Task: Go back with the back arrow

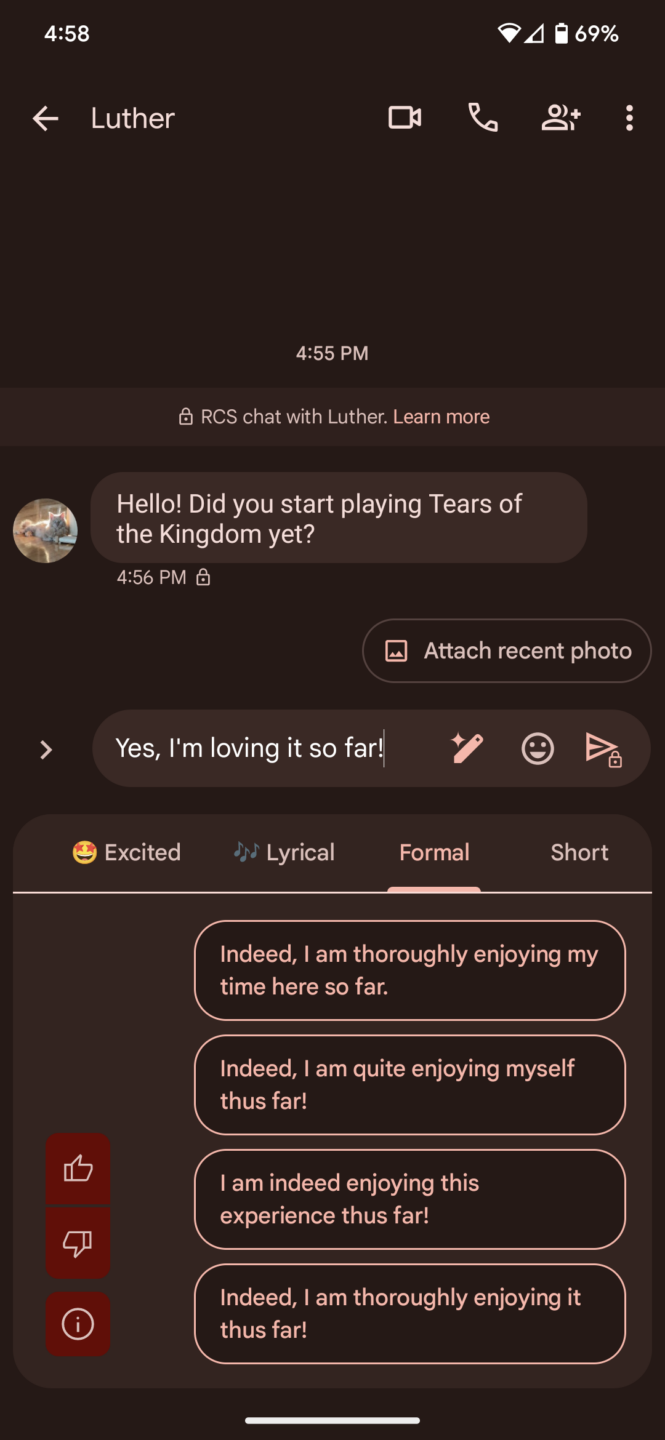Action: (x=45, y=118)
